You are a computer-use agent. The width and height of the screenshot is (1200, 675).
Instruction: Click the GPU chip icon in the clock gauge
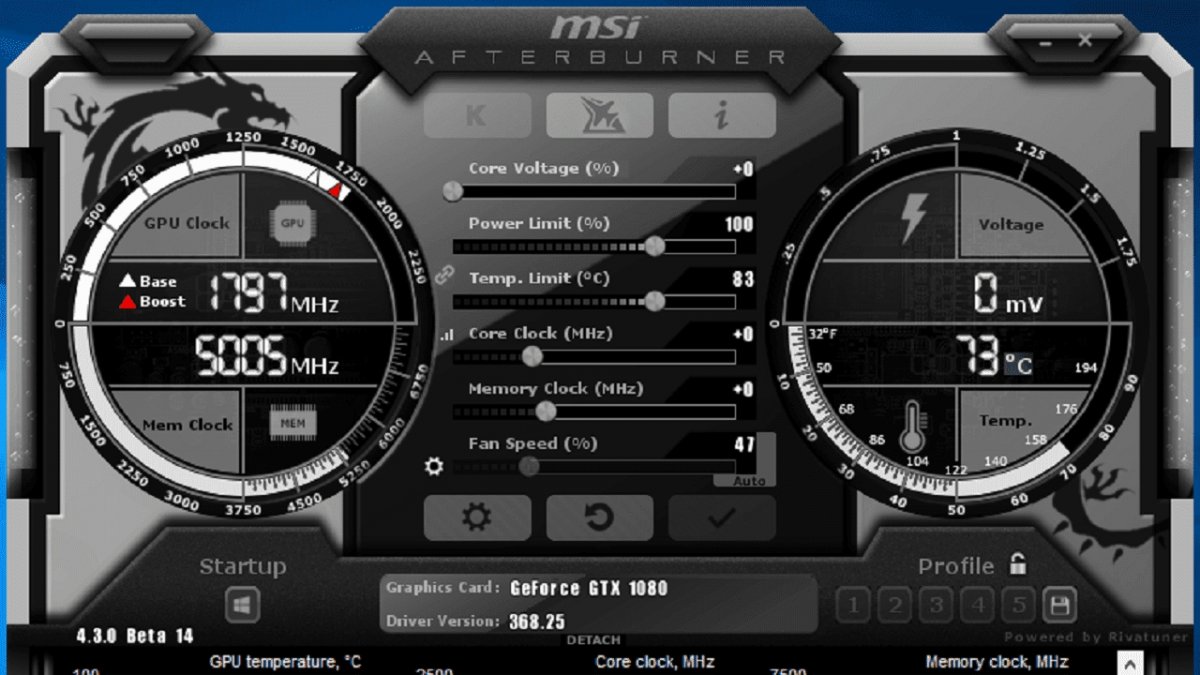click(x=292, y=223)
